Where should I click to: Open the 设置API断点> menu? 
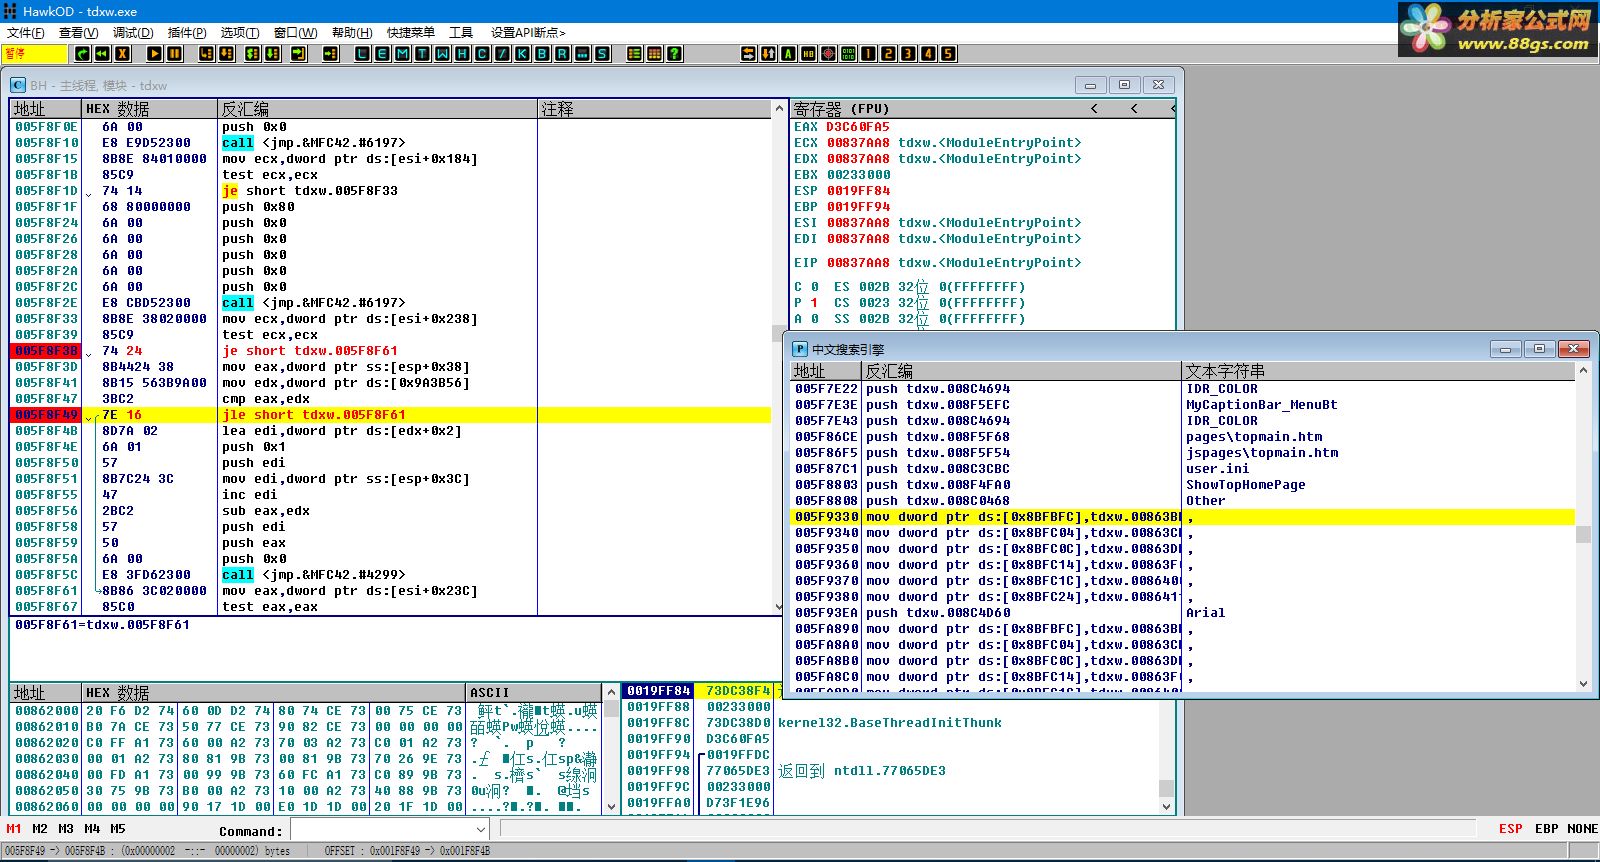pos(528,33)
